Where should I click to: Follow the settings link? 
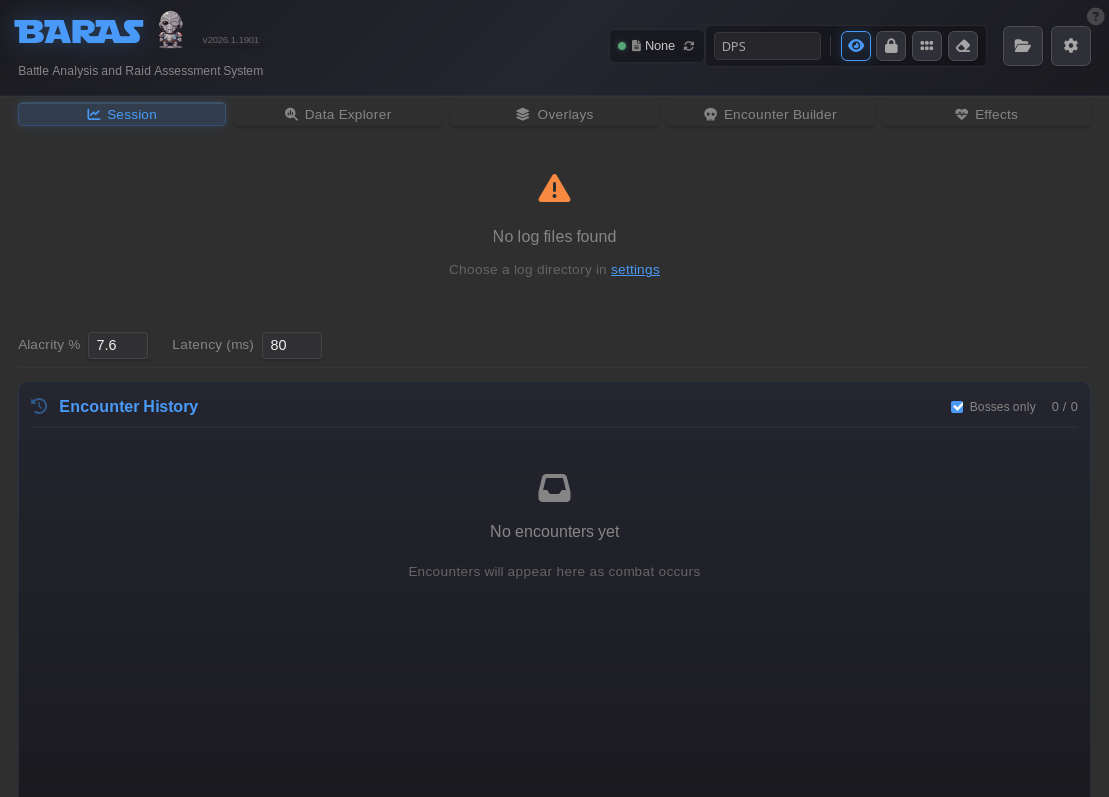click(x=635, y=270)
